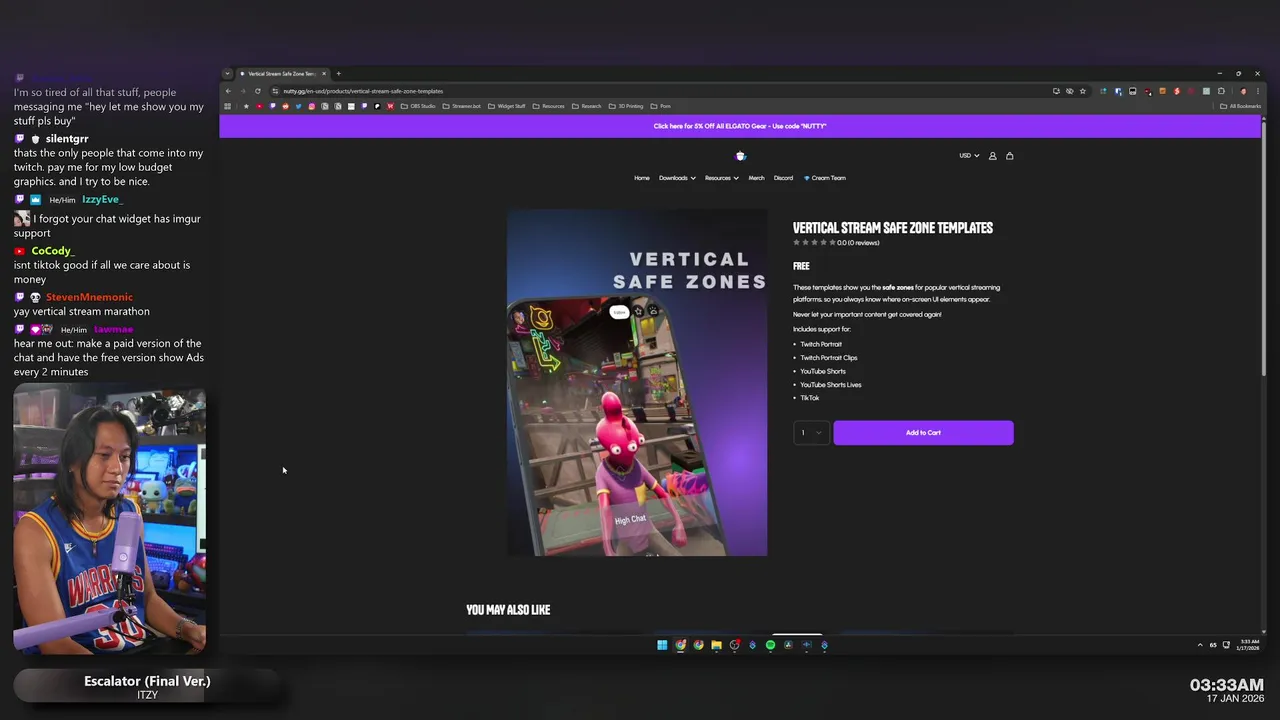
Task: Click chat username 'StevenMnemonic'
Action: click(89, 297)
